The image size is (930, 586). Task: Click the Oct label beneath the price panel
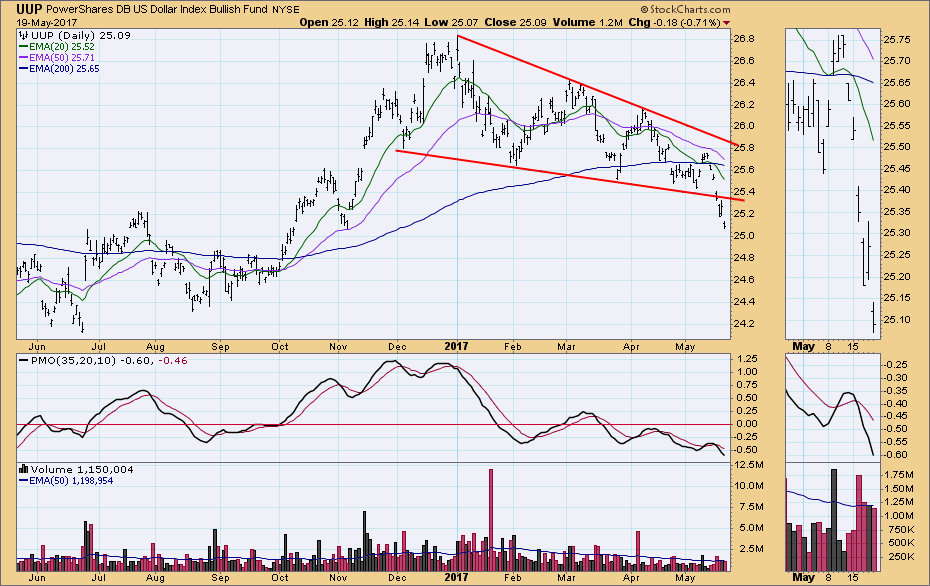coord(279,346)
